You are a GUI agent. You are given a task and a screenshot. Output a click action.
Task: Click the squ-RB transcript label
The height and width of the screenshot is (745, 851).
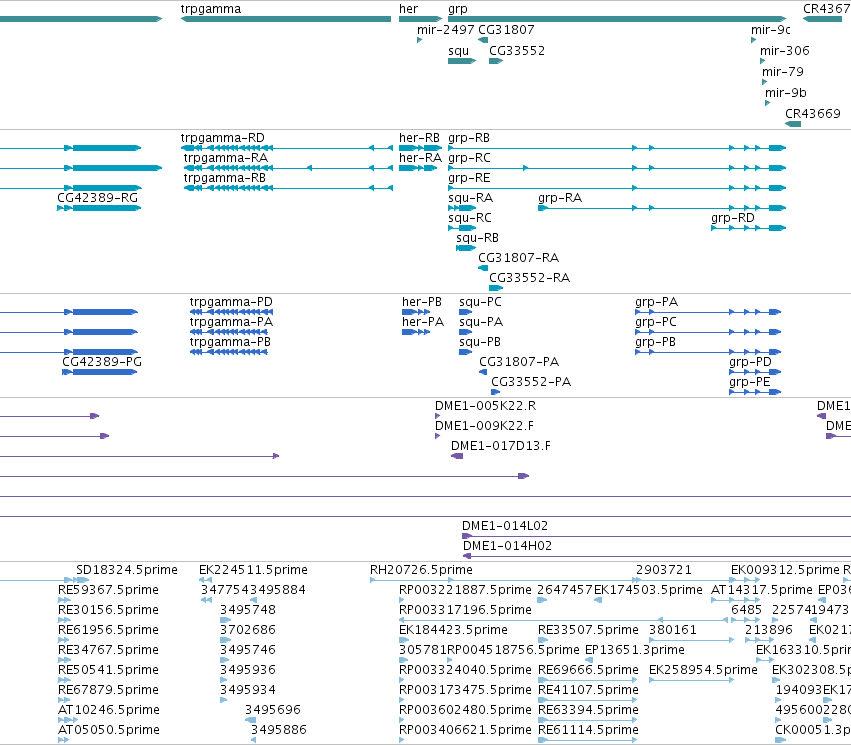[477, 238]
